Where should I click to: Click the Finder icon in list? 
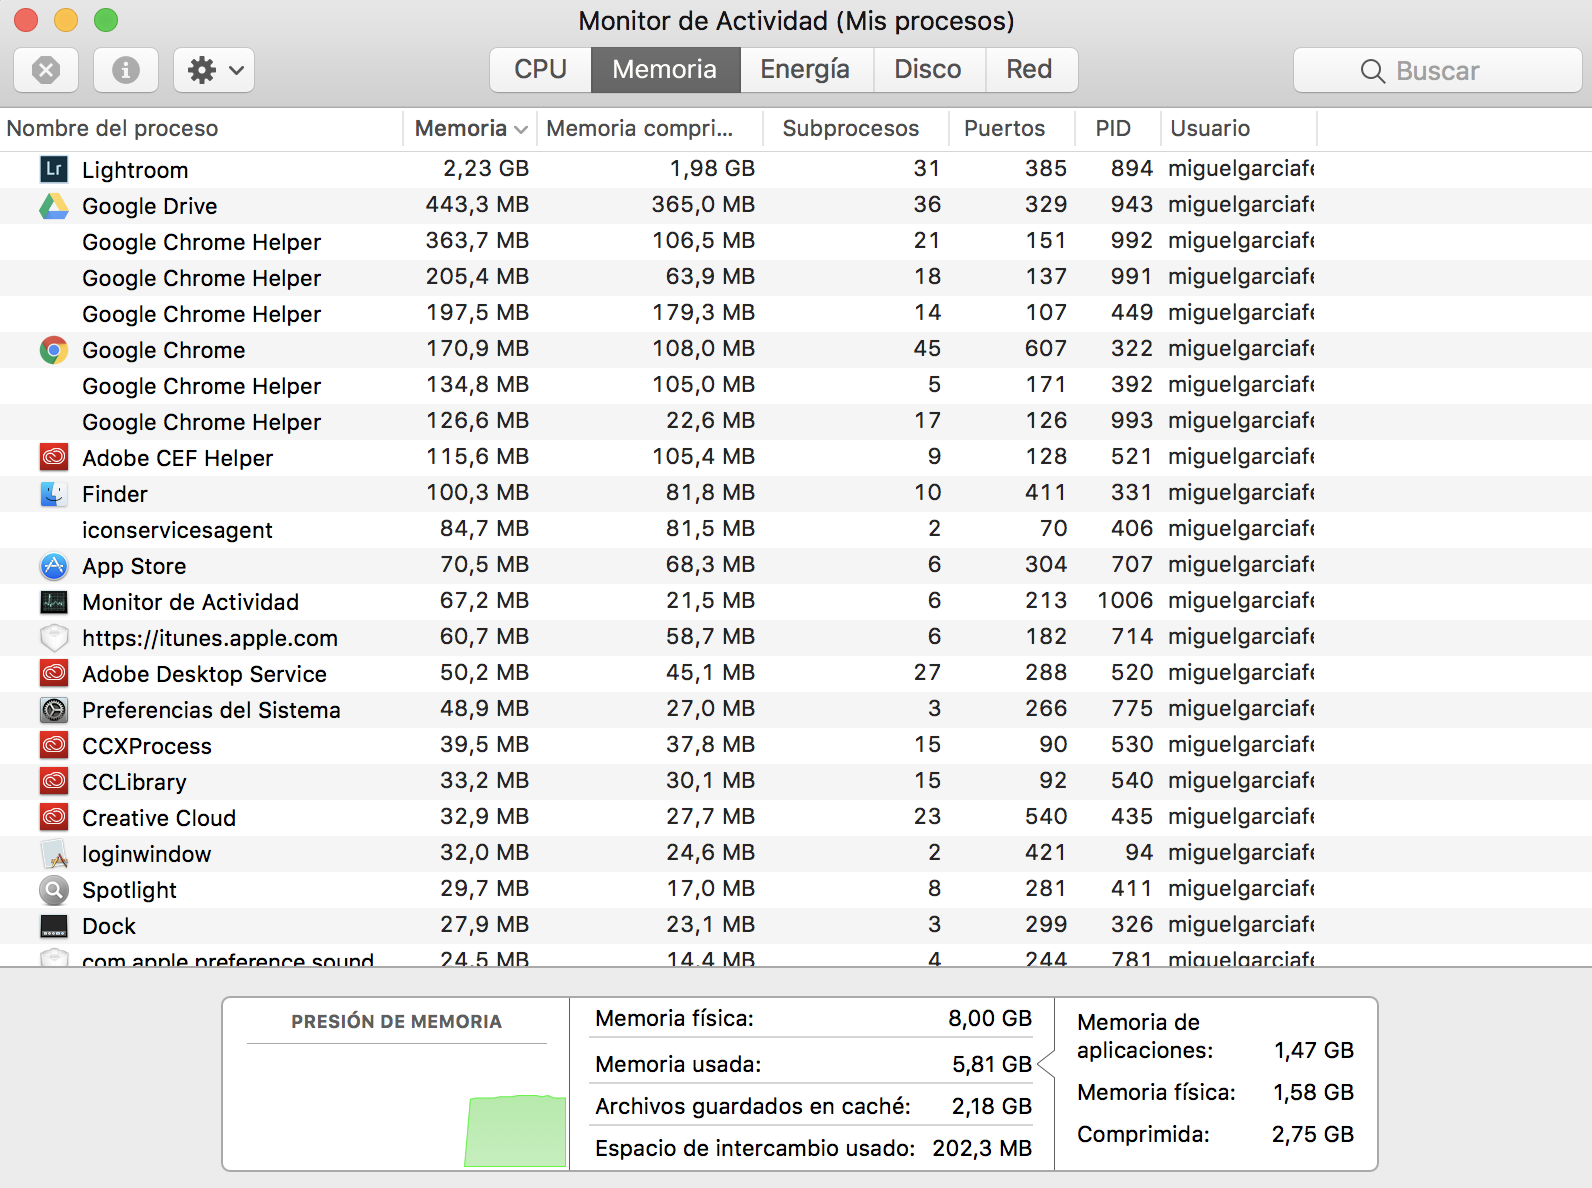(54, 494)
